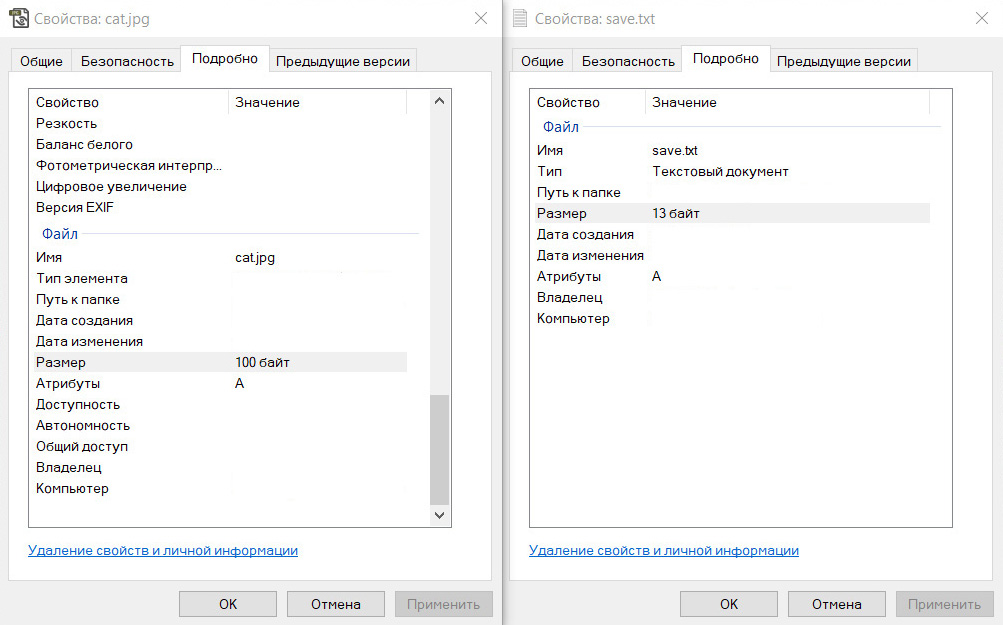
Task: Select the Цифровое увеличение row
Action: 218,187
